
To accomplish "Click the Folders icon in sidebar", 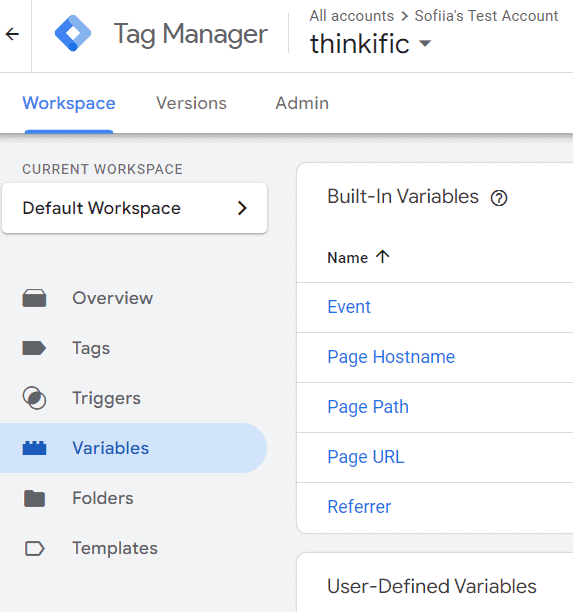I will (34, 498).
